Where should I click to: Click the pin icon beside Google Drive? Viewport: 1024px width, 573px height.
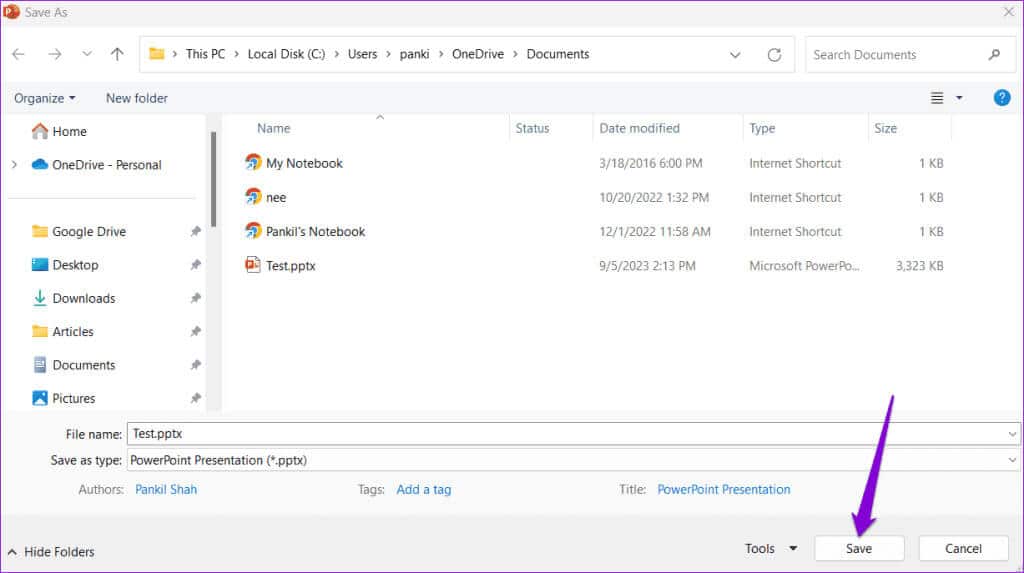click(195, 231)
